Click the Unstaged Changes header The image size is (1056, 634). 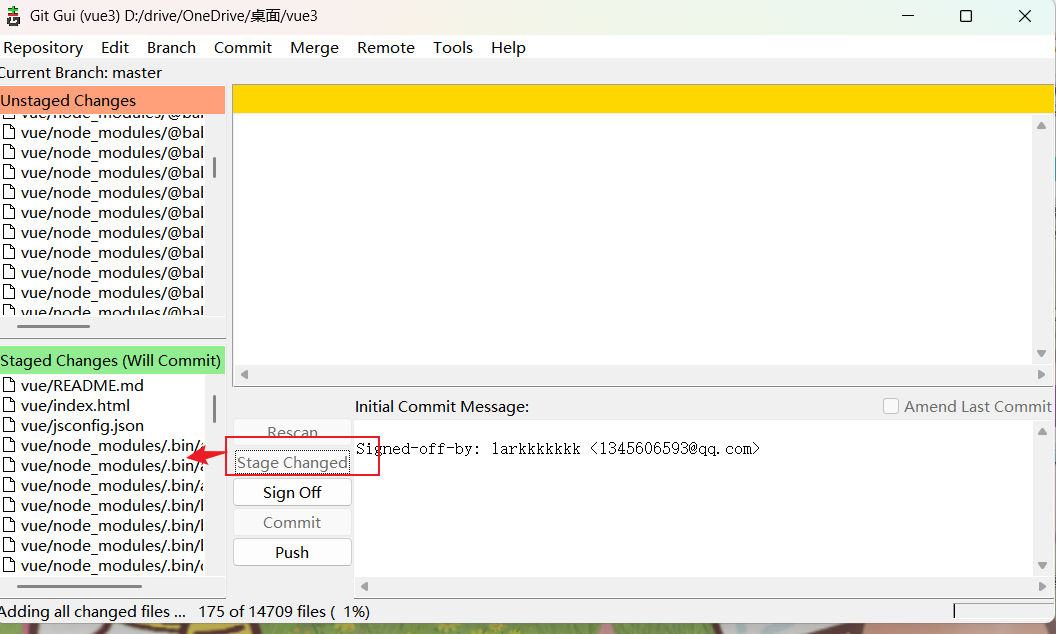click(x=112, y=100)
